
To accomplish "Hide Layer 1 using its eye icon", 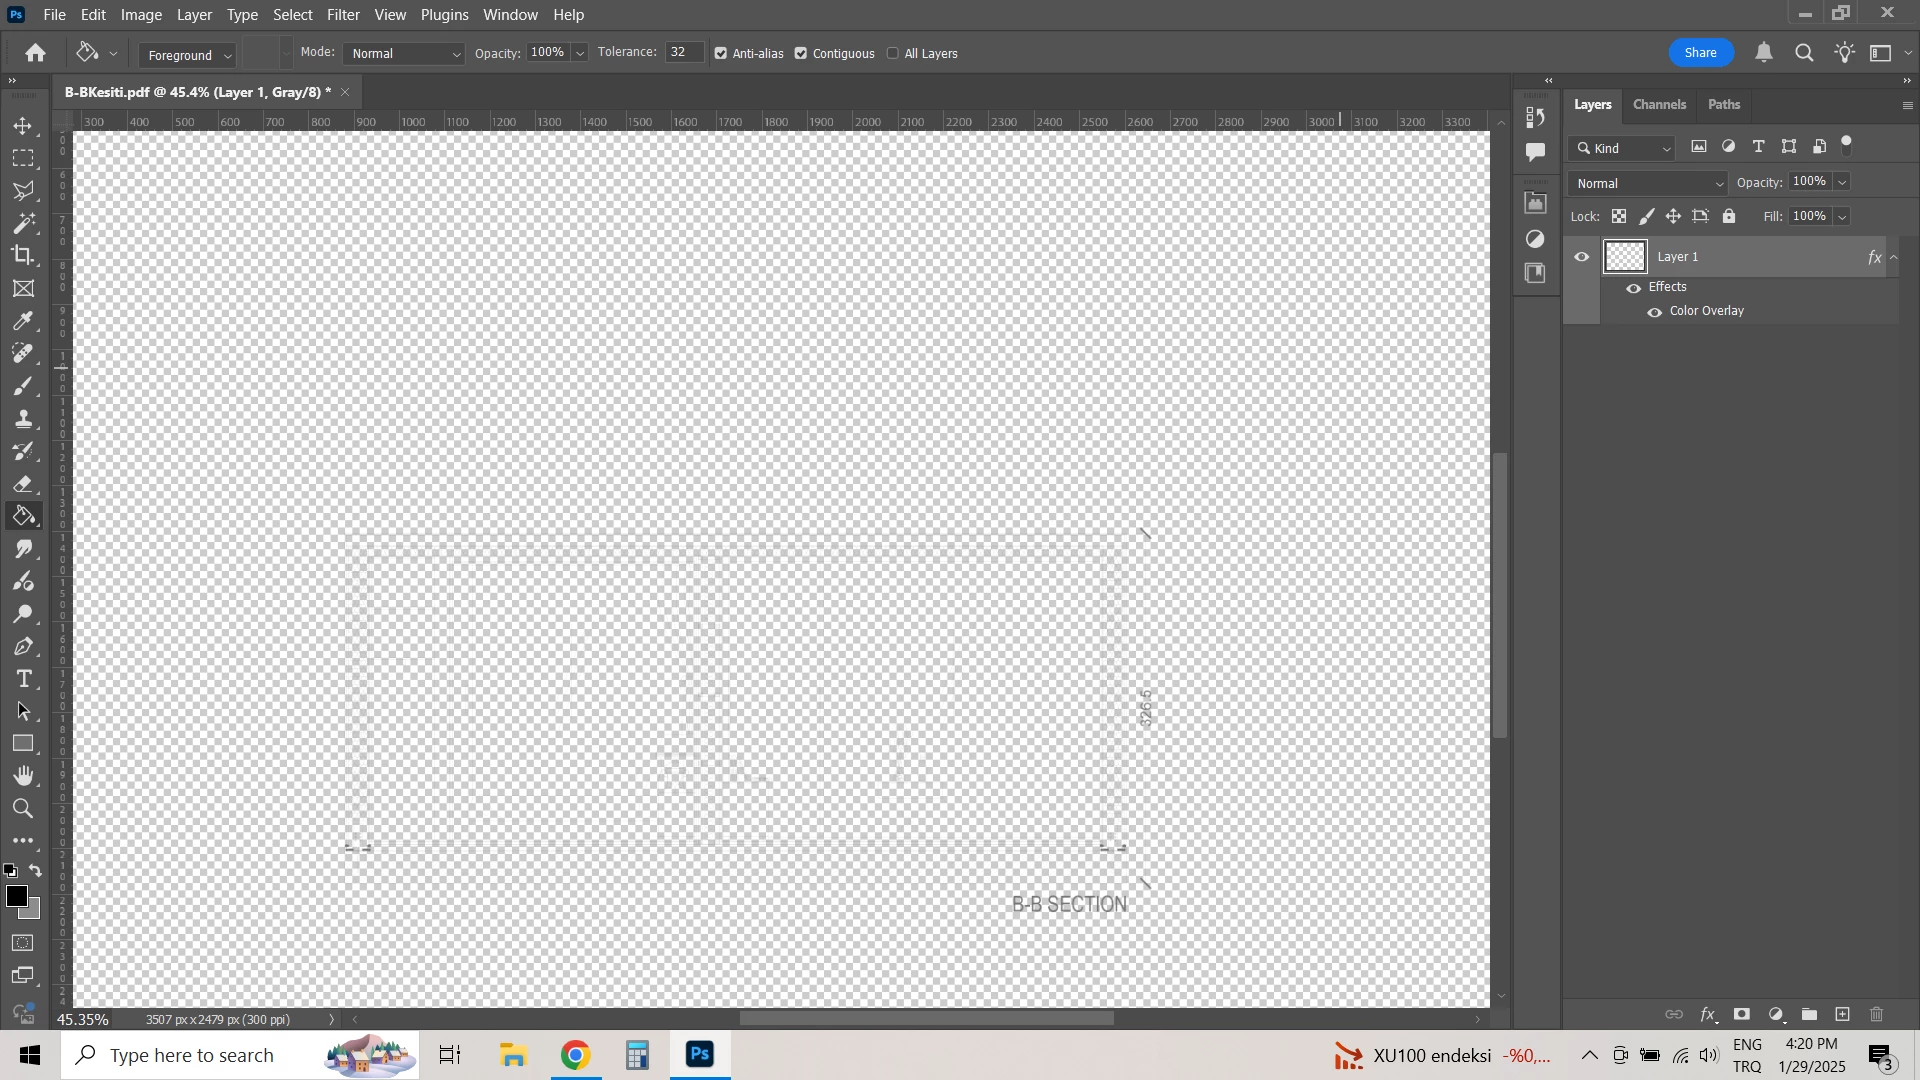I will pos(1582,257).
